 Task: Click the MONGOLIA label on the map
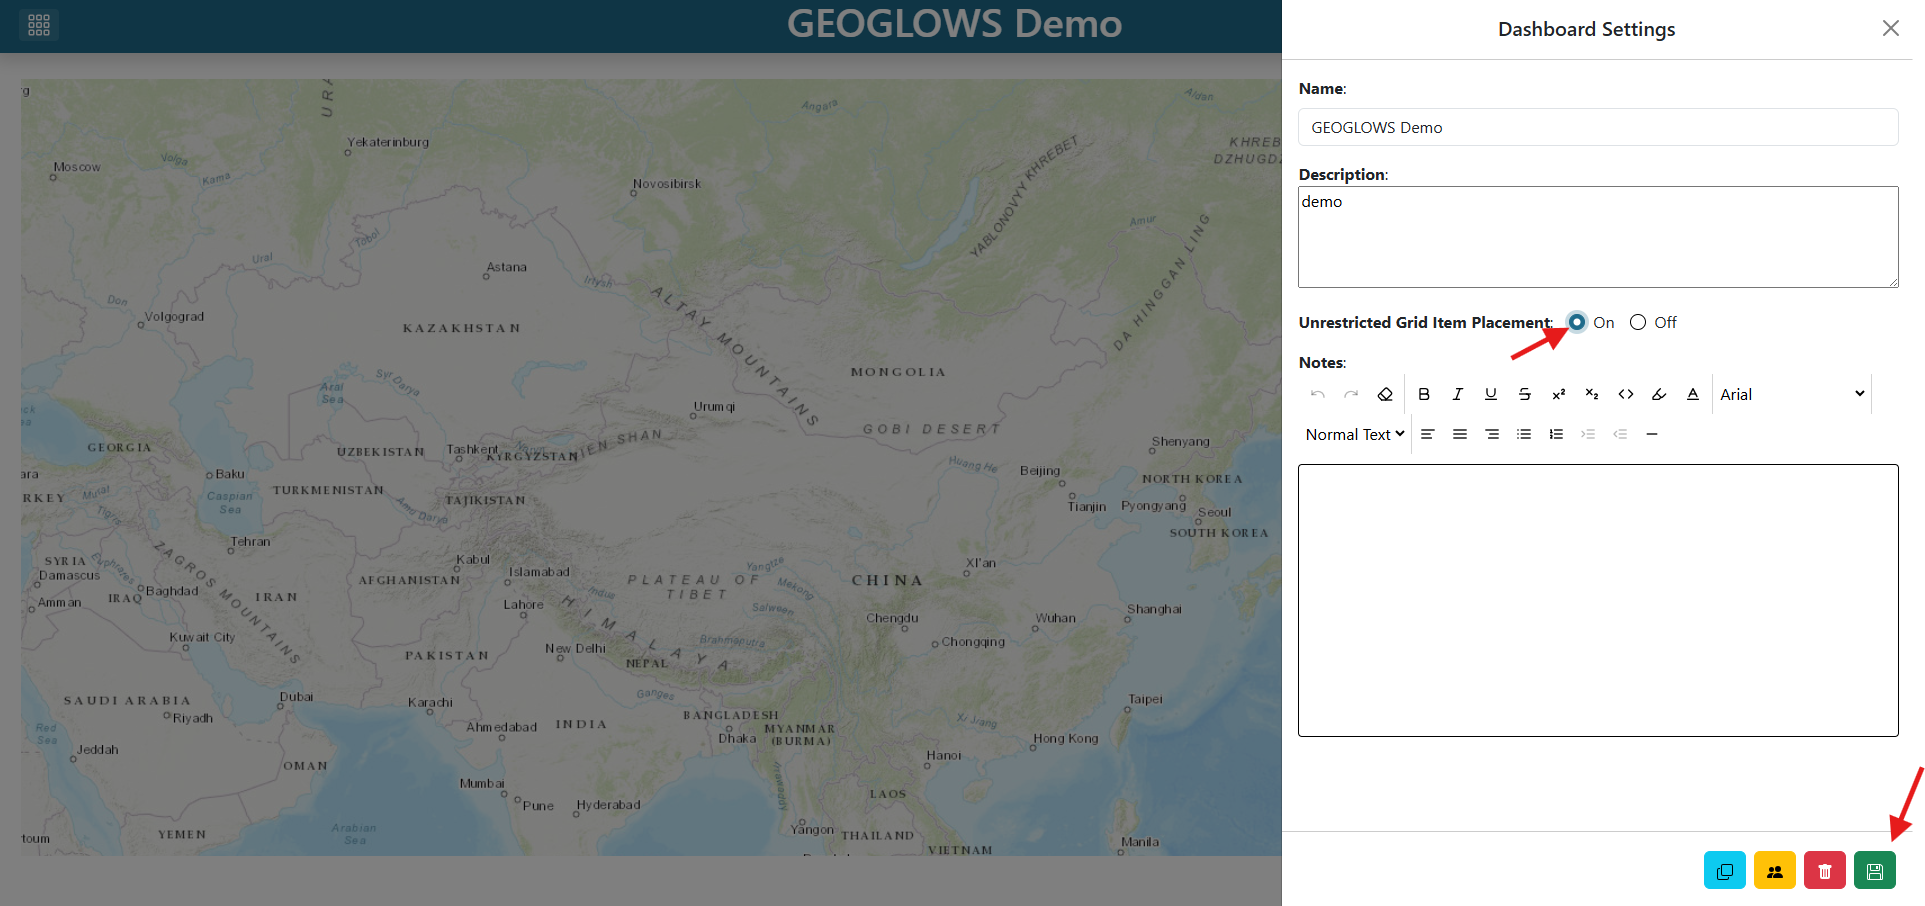[x=898, y=372]
